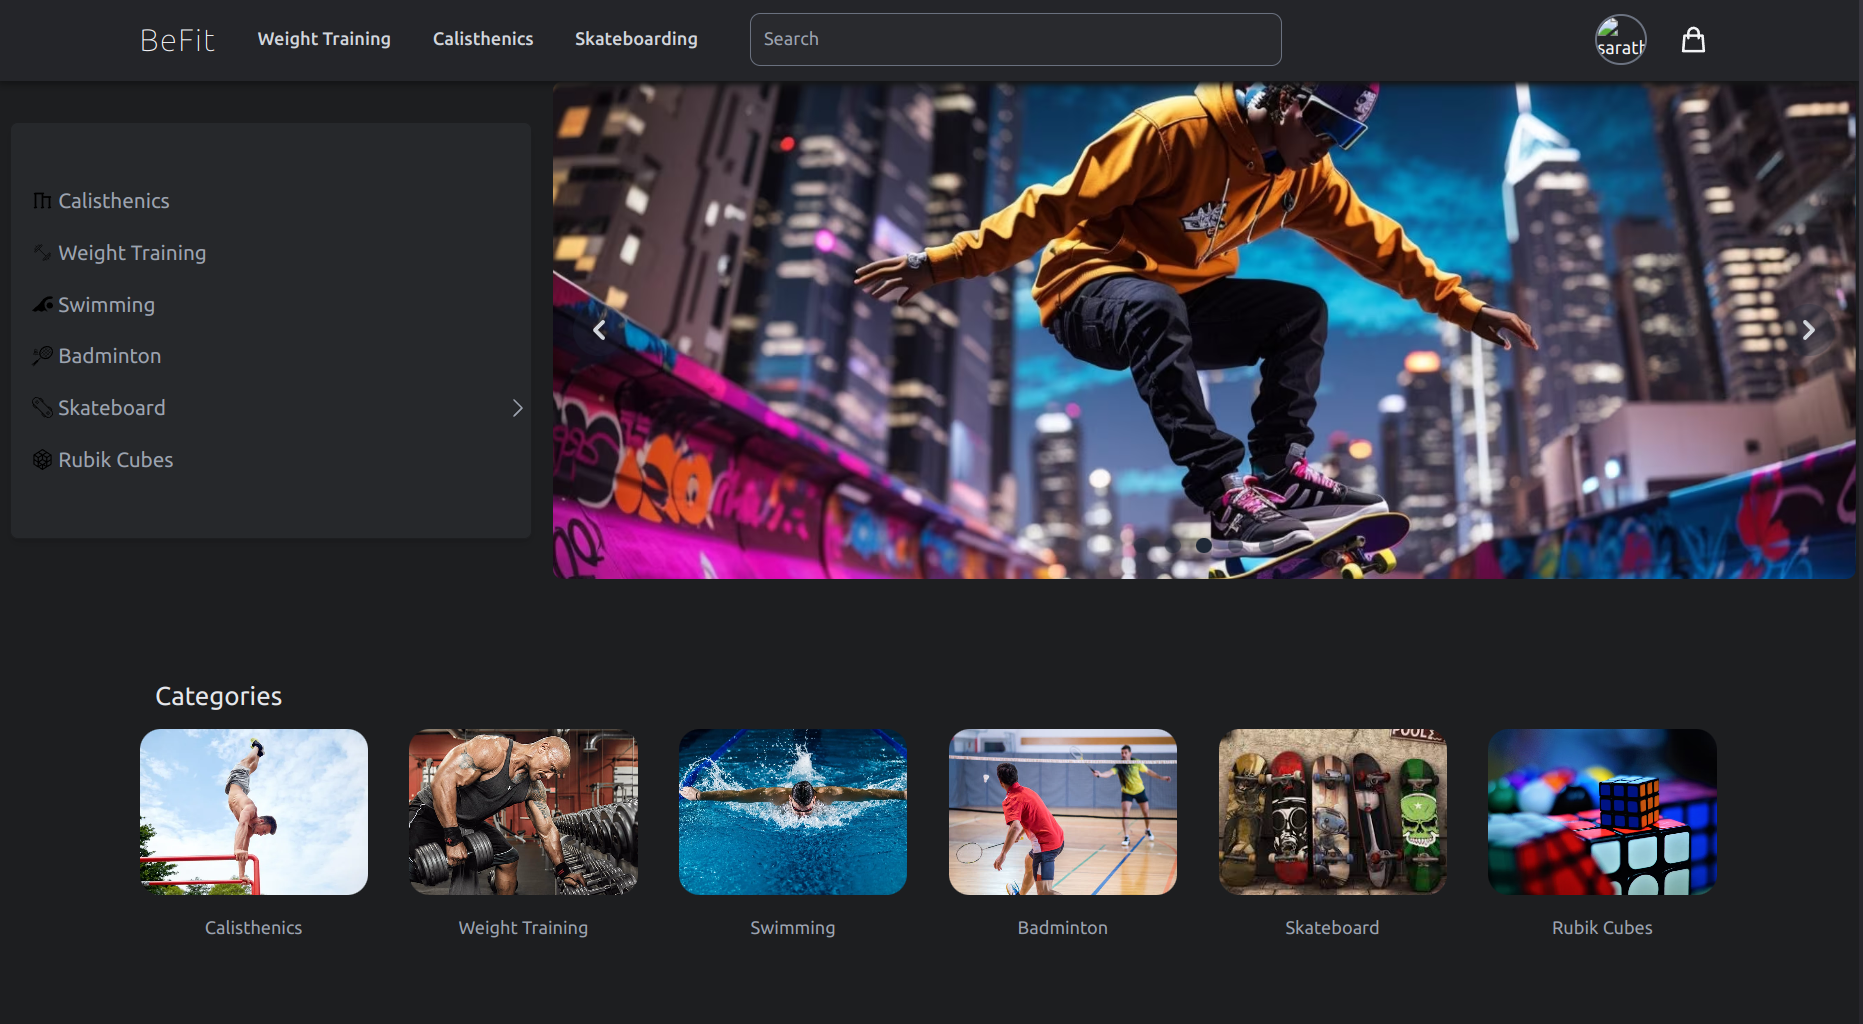Jump to the last carousel indicator dot
Image resolution: width=1863 pixels, height=1024 pixels.
(1266, 545)
